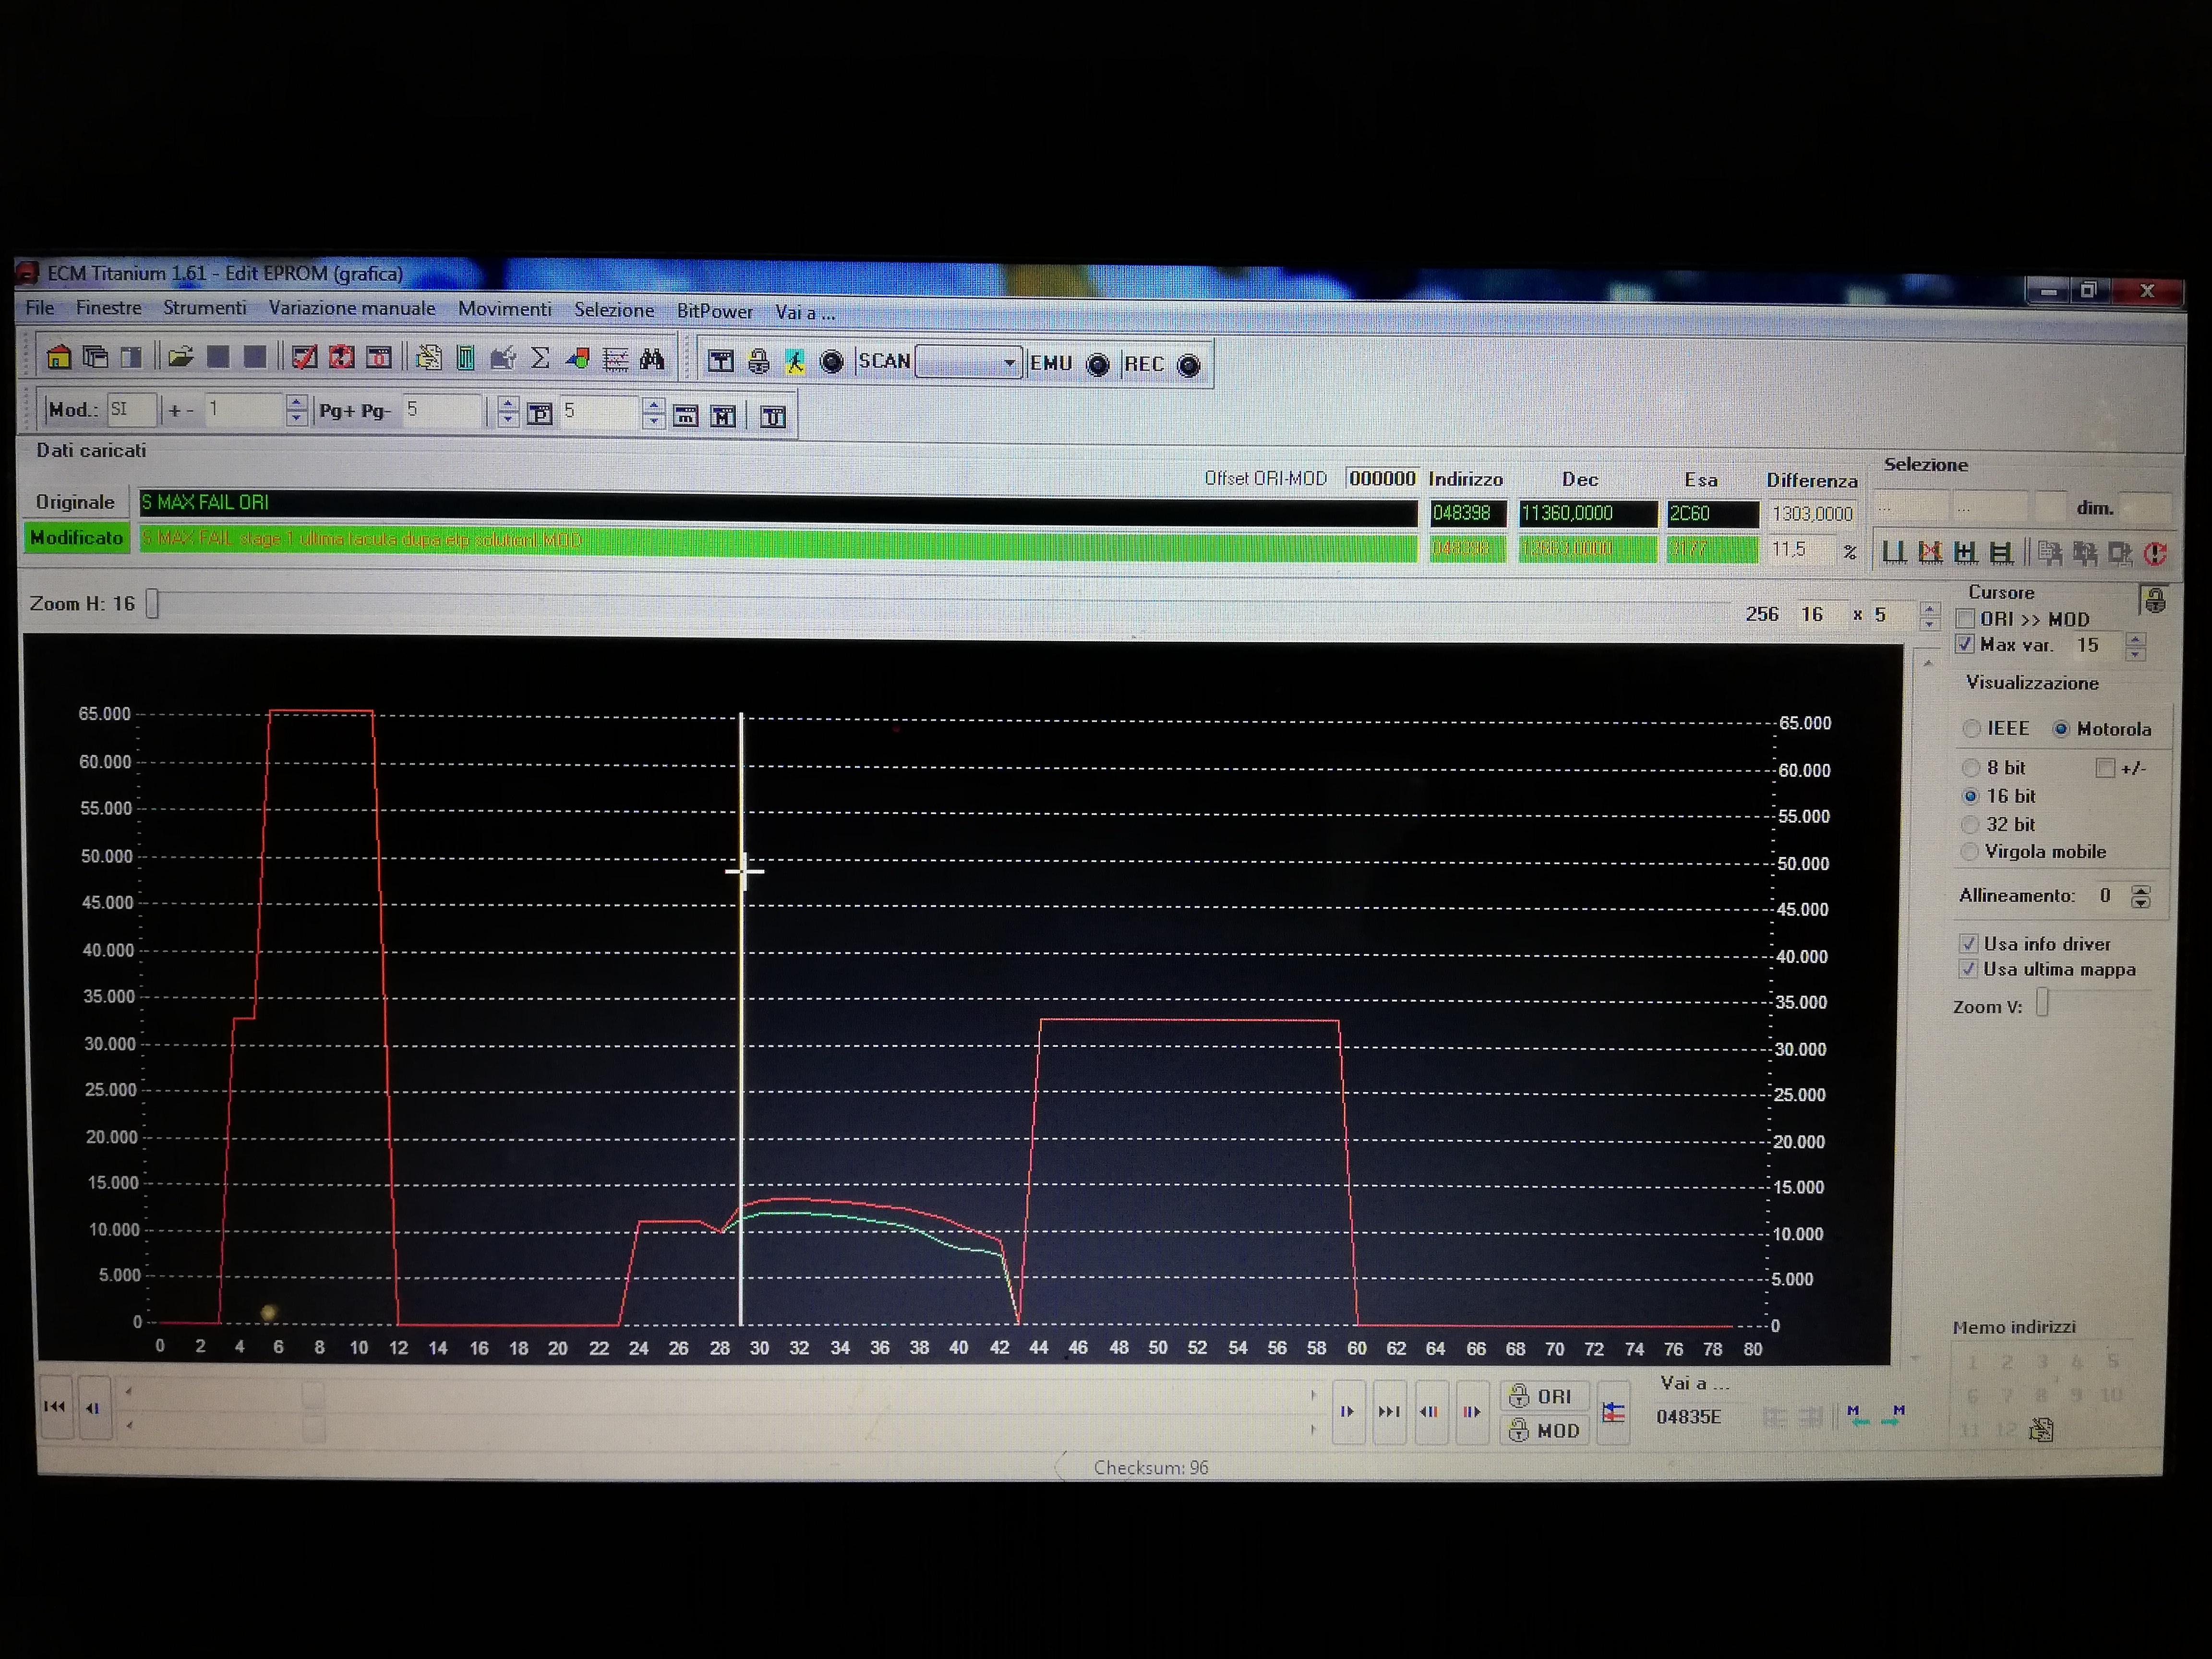Click the window icon with letter U
The width and height of the screenshot is (2212, 1659).
click(773, 416)
